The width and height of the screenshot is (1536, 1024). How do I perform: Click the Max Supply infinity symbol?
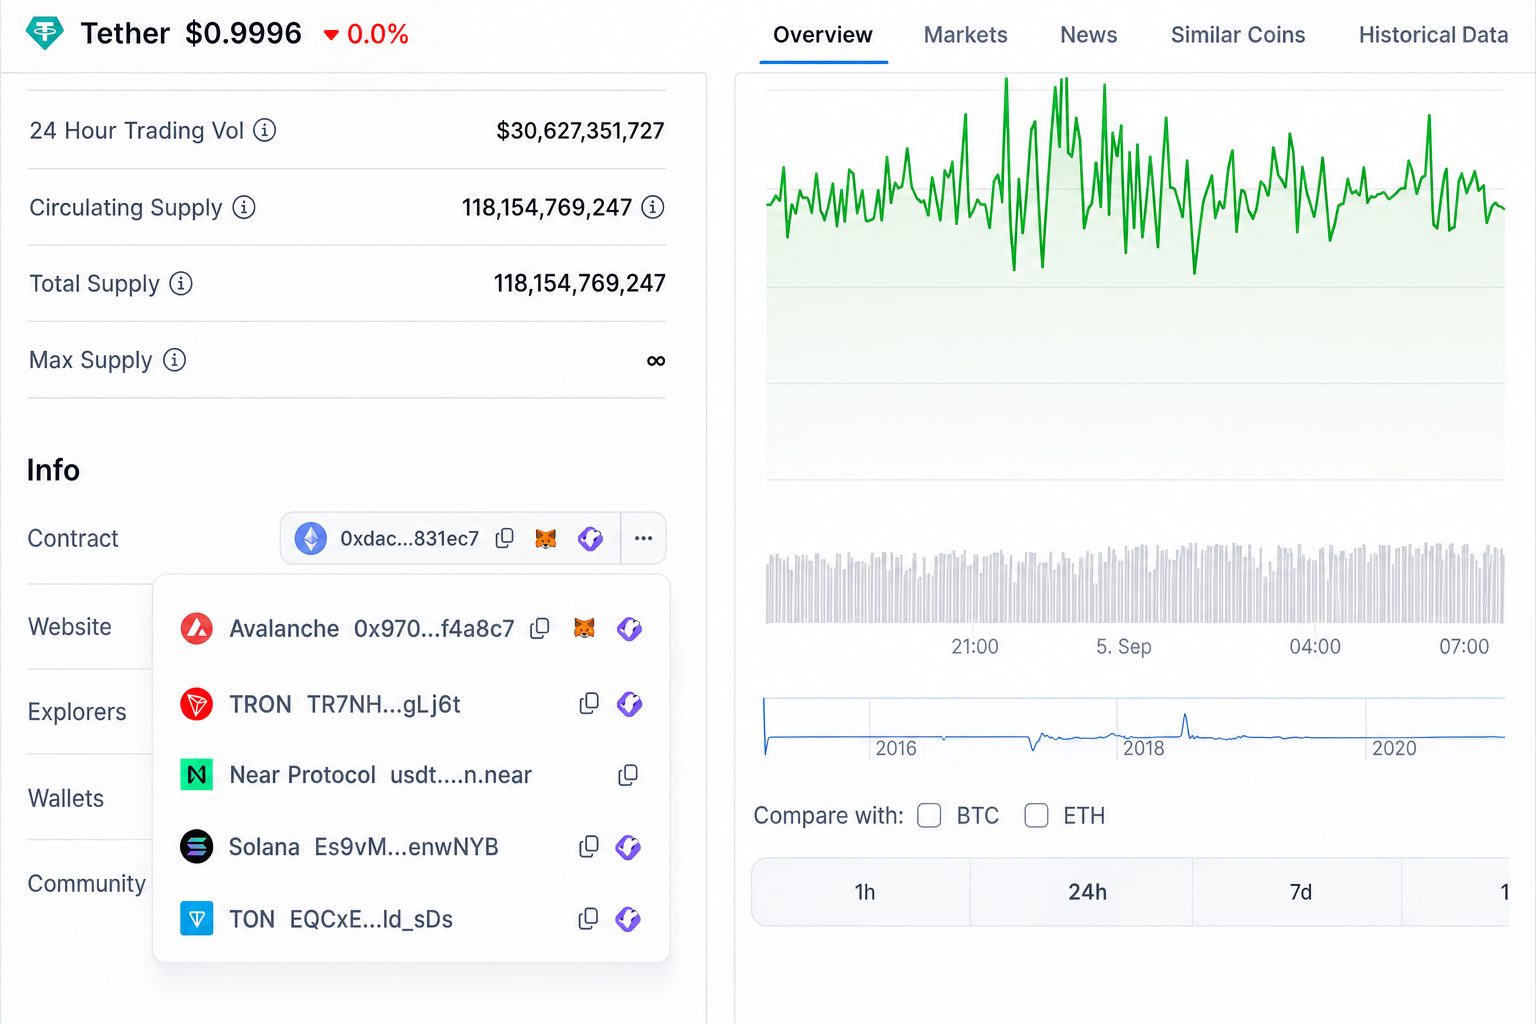click(656, 360)
